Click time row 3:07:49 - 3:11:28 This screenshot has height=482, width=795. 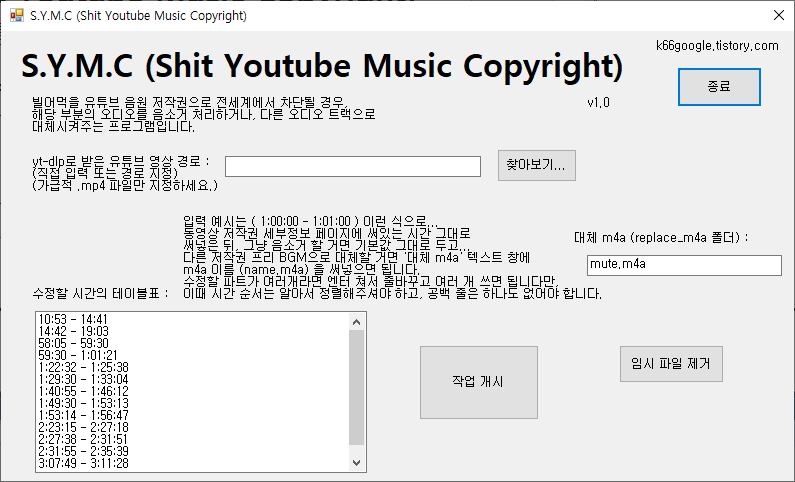[84, 463]
